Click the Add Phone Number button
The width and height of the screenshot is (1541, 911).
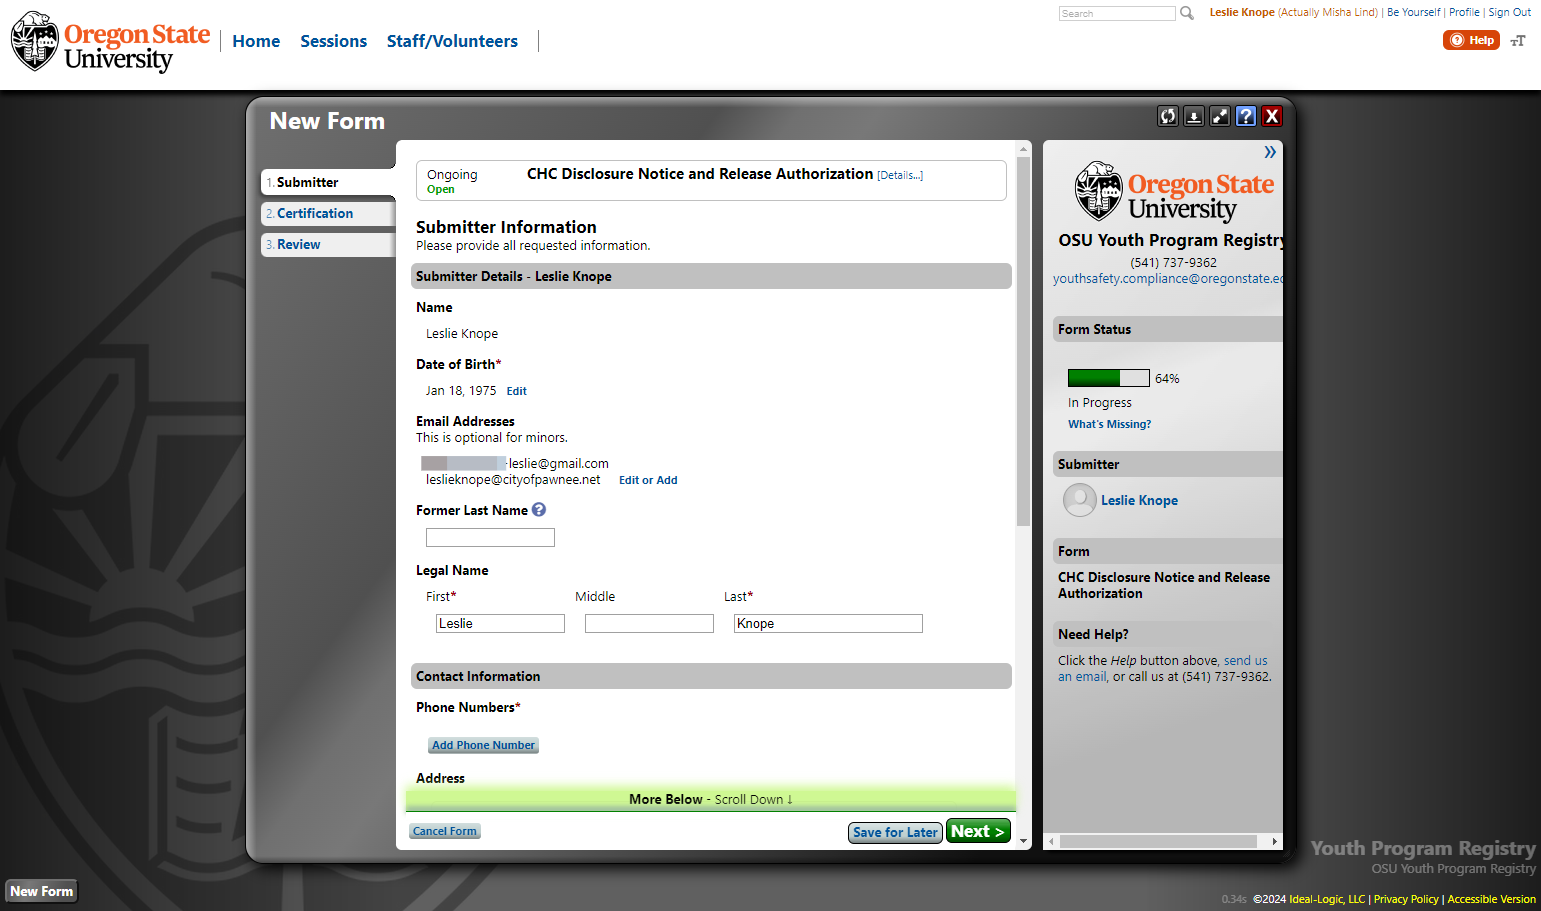click(x=484, y=745)
